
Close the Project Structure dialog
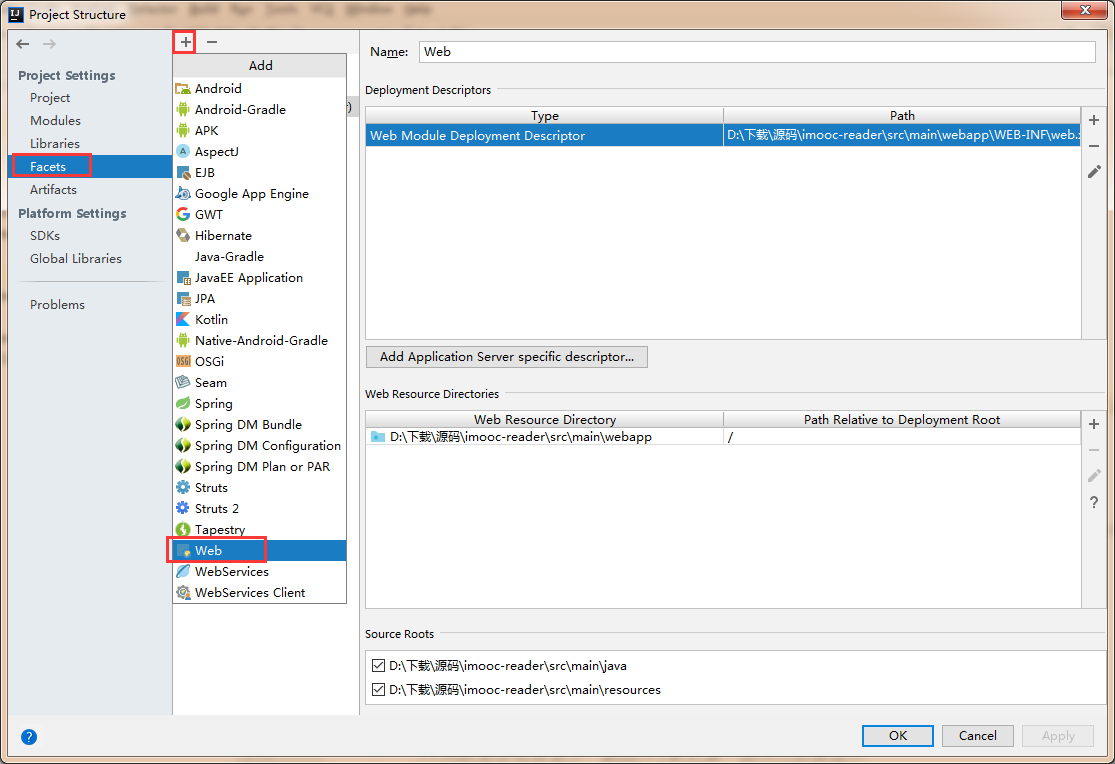[1084, 10]
